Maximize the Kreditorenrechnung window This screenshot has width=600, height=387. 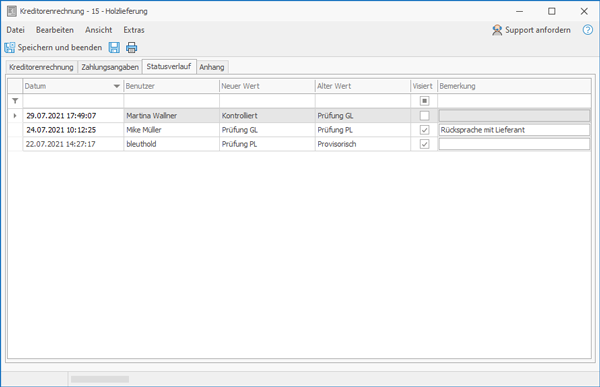pyautogui.click(x=551, y=11)
